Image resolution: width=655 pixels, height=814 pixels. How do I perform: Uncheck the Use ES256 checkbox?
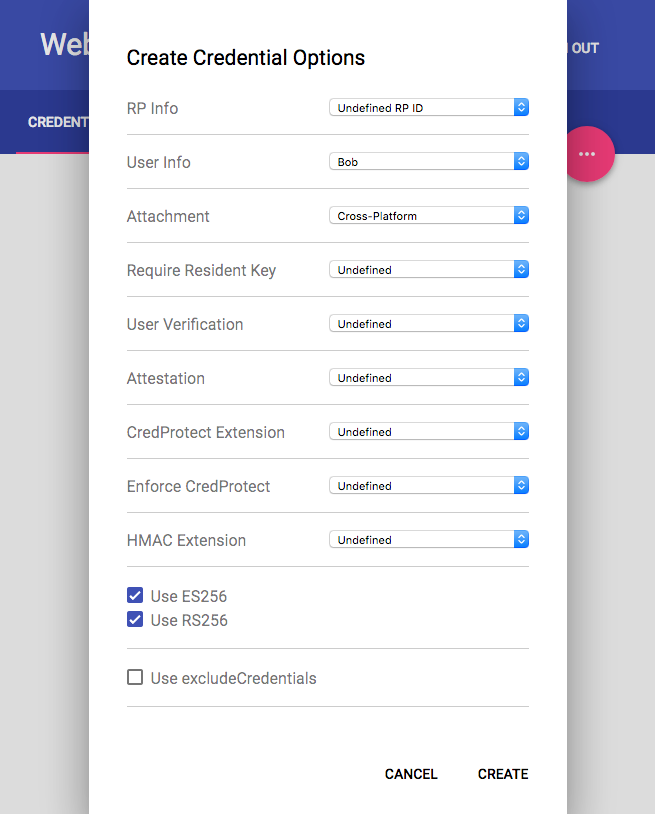click(x=135, y=596)
